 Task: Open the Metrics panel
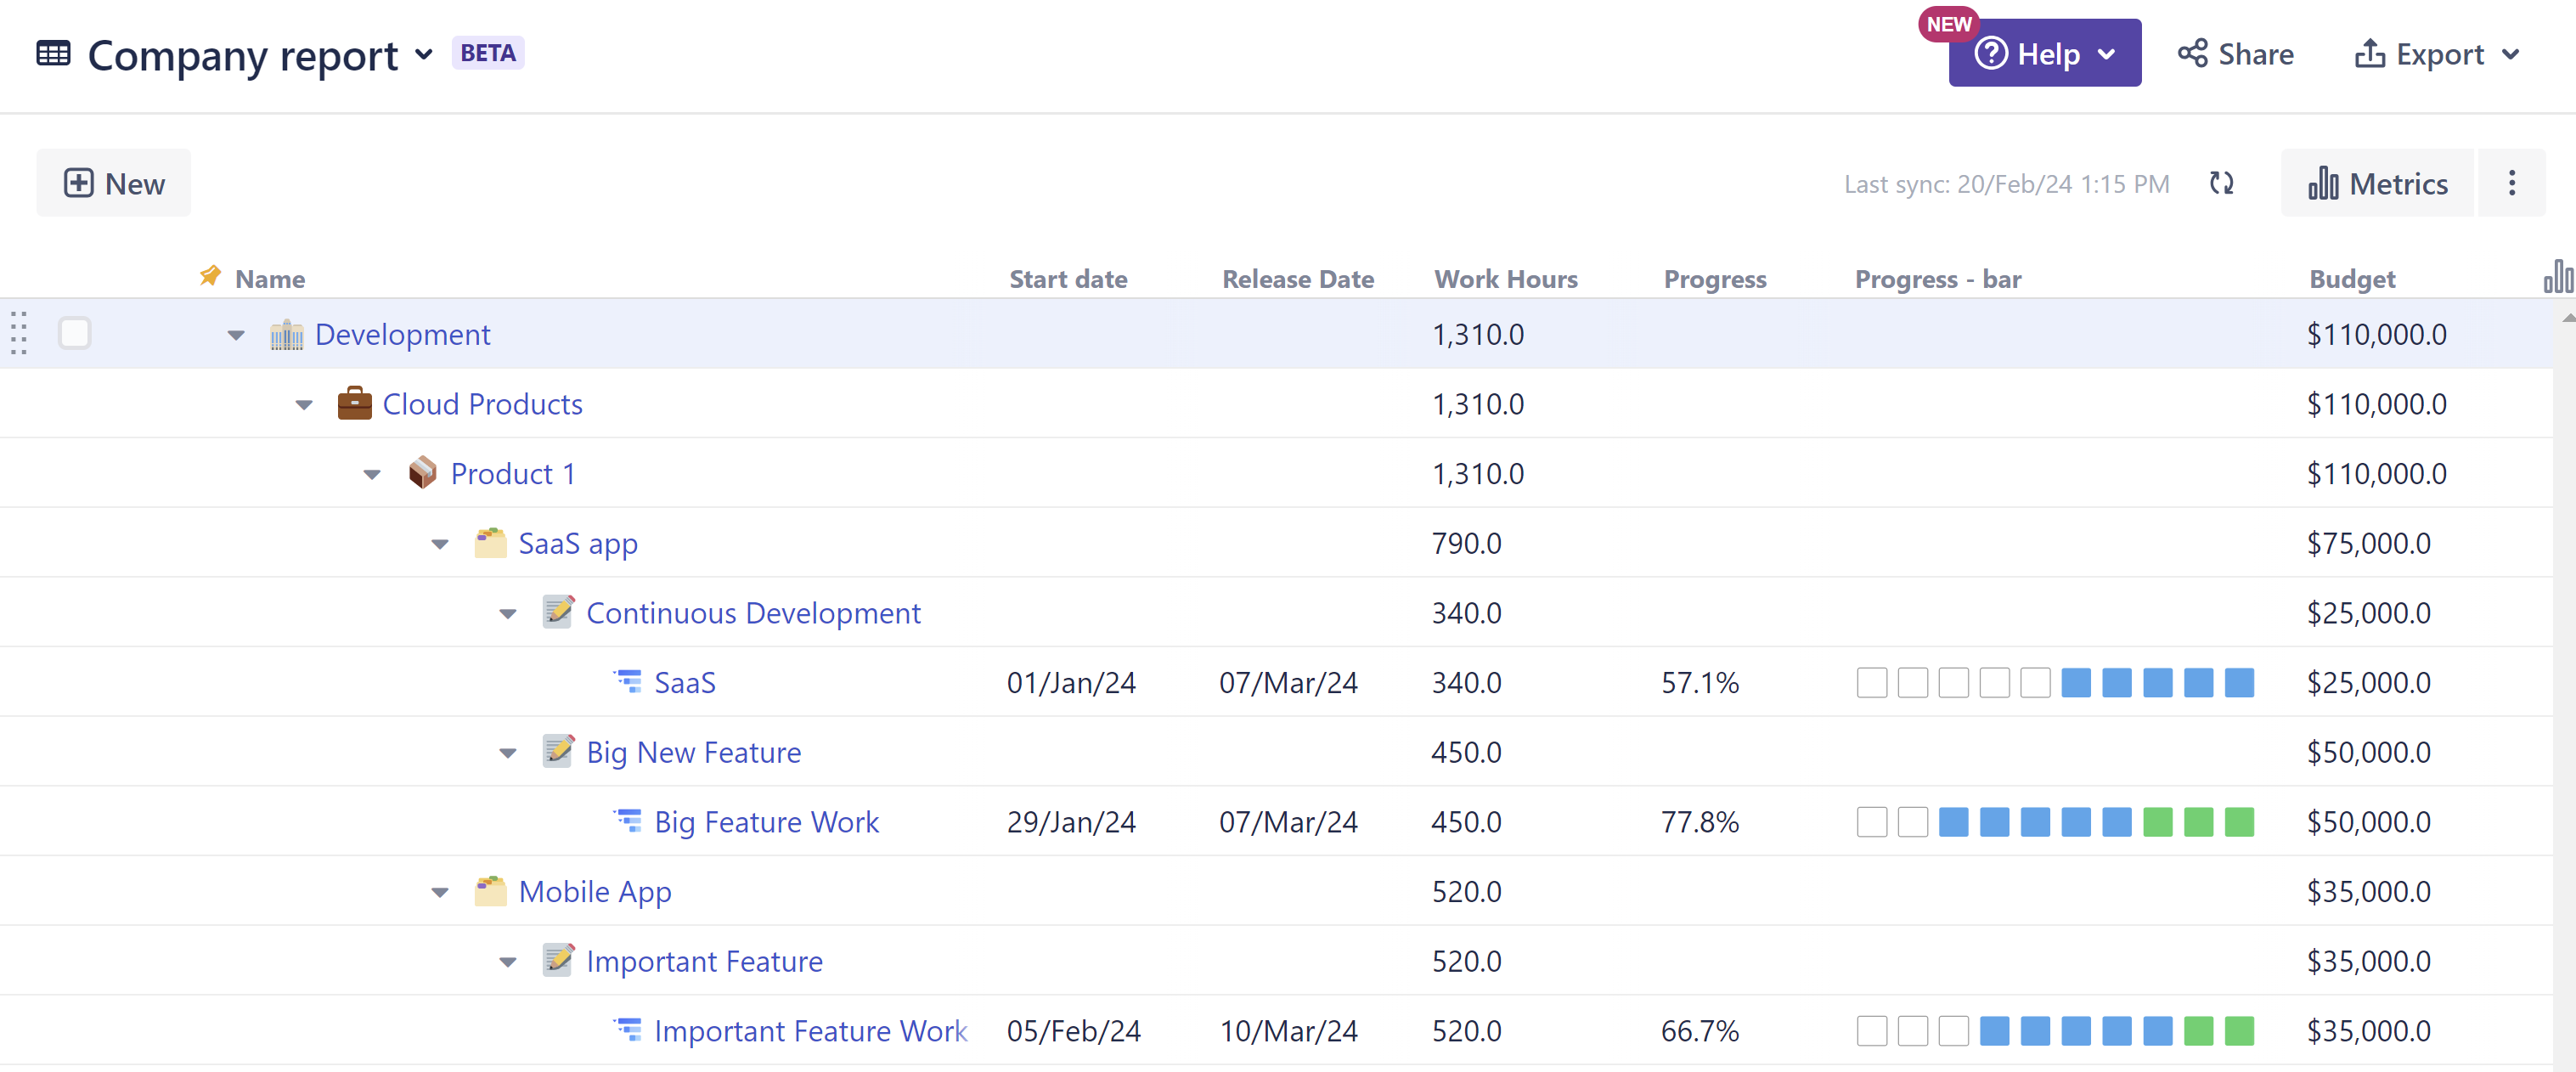(2377, 183)
